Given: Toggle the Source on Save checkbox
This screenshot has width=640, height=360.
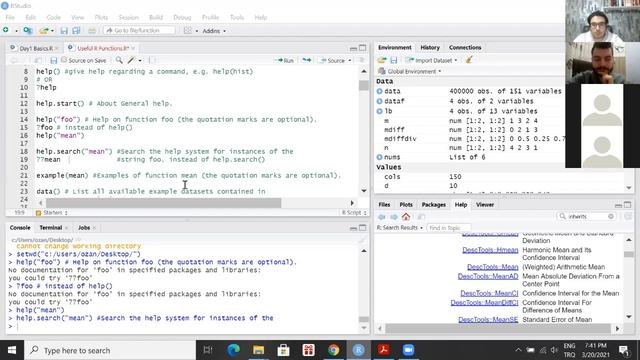Looking at the screenshot, I should (64, 60).
